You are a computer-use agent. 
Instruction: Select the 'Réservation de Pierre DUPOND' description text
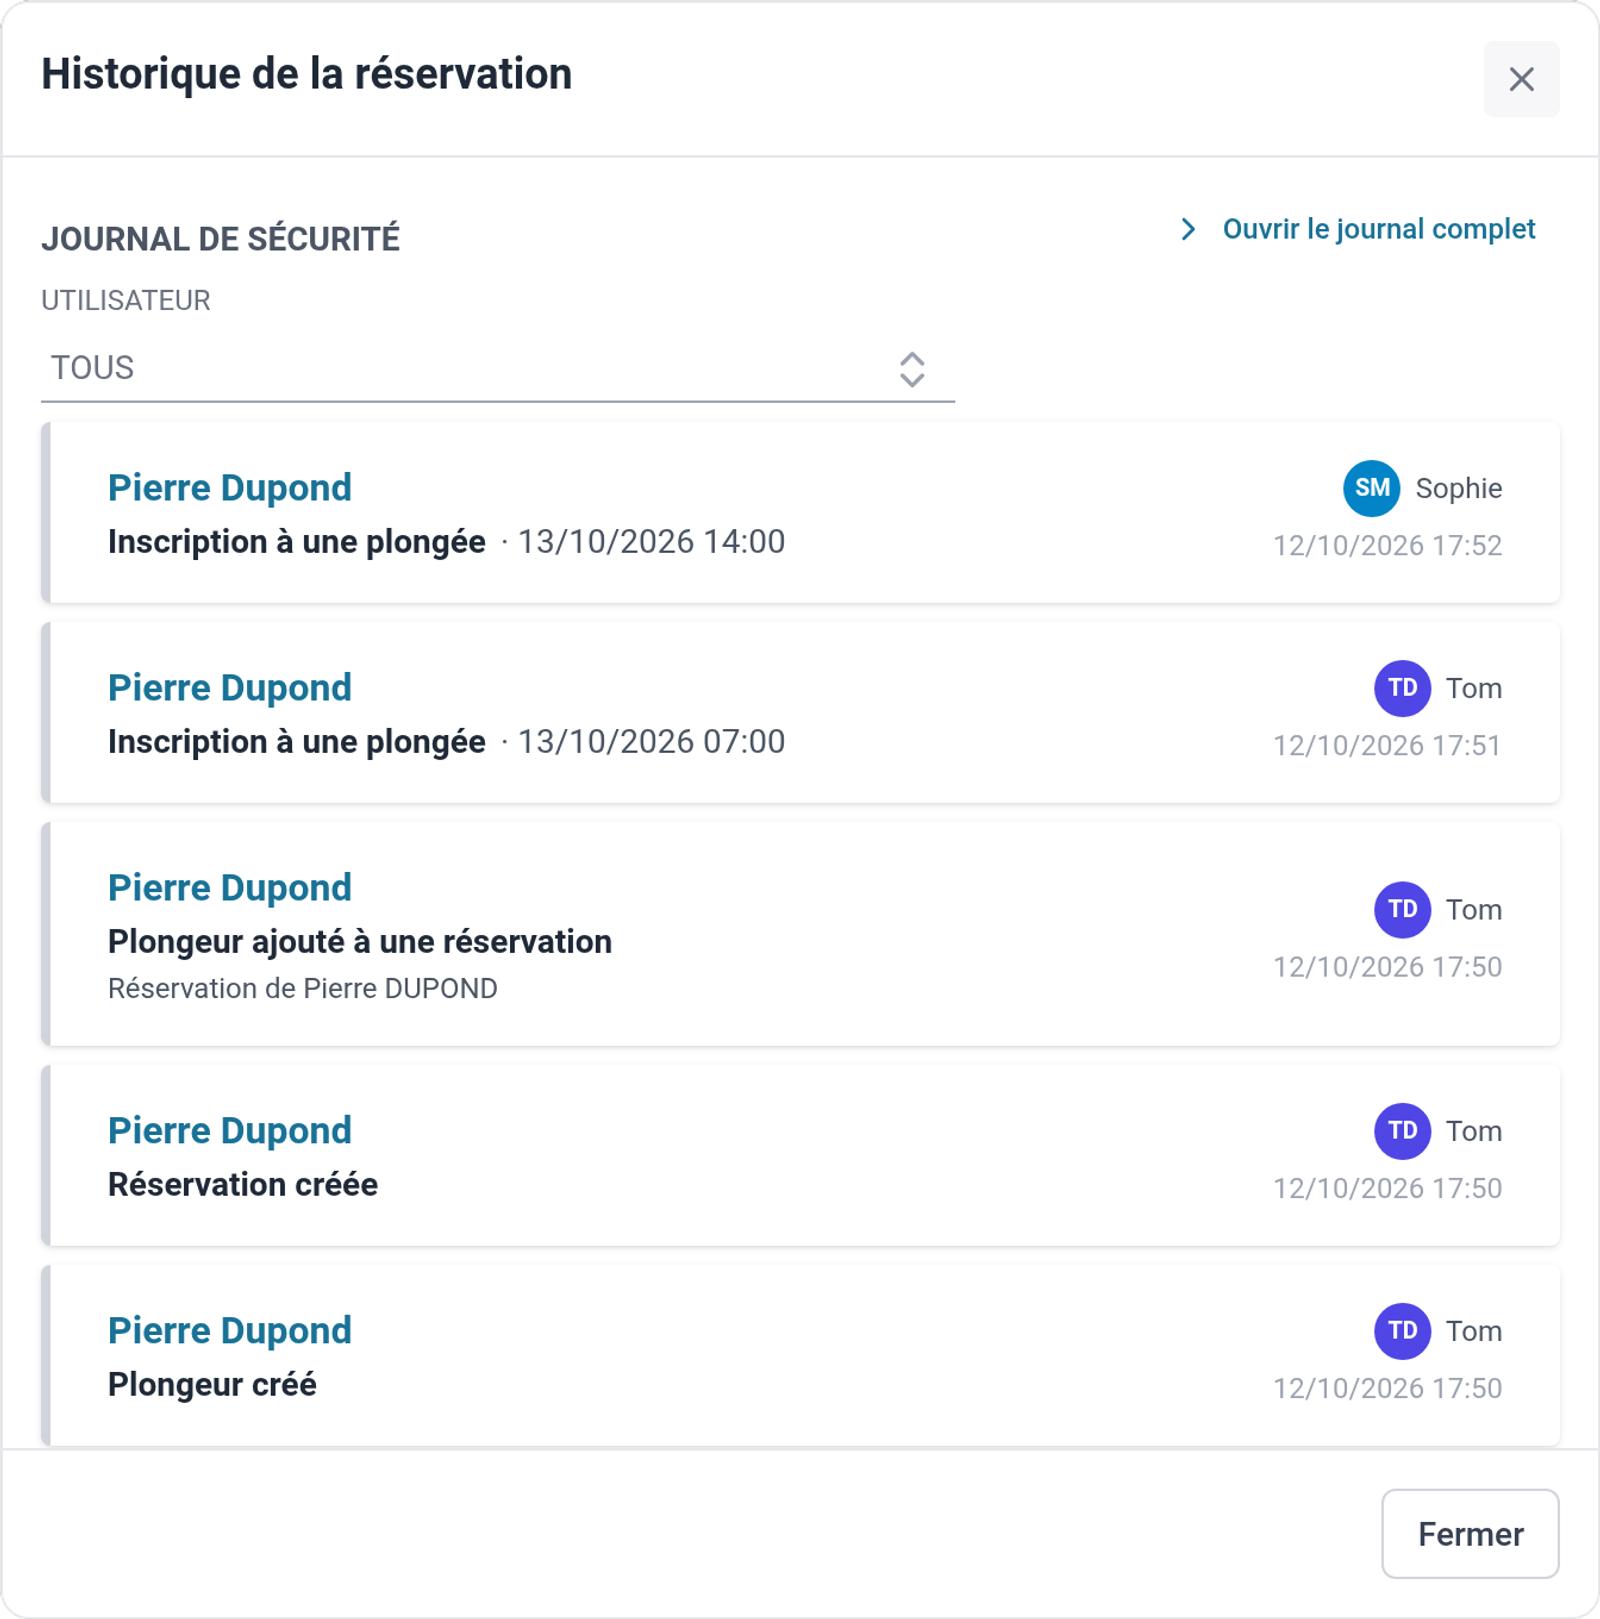[303, 988]
